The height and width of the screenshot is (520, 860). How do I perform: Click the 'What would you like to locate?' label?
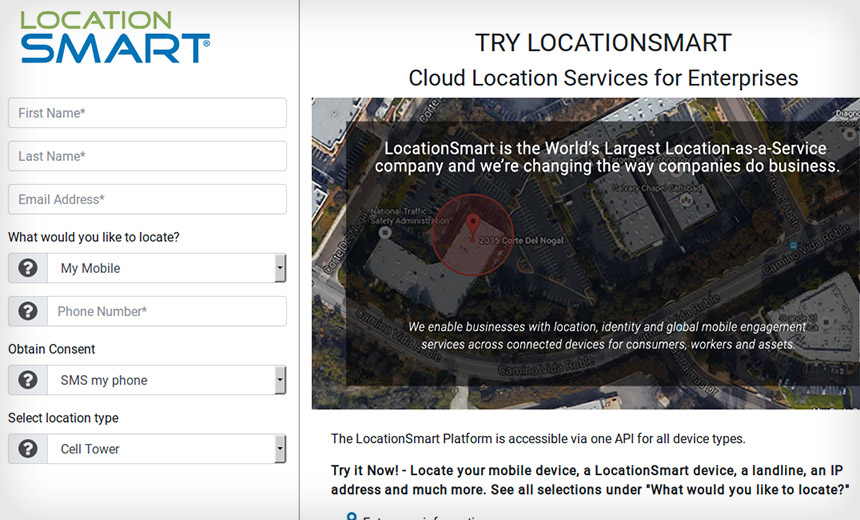click(x=94, y=237)
